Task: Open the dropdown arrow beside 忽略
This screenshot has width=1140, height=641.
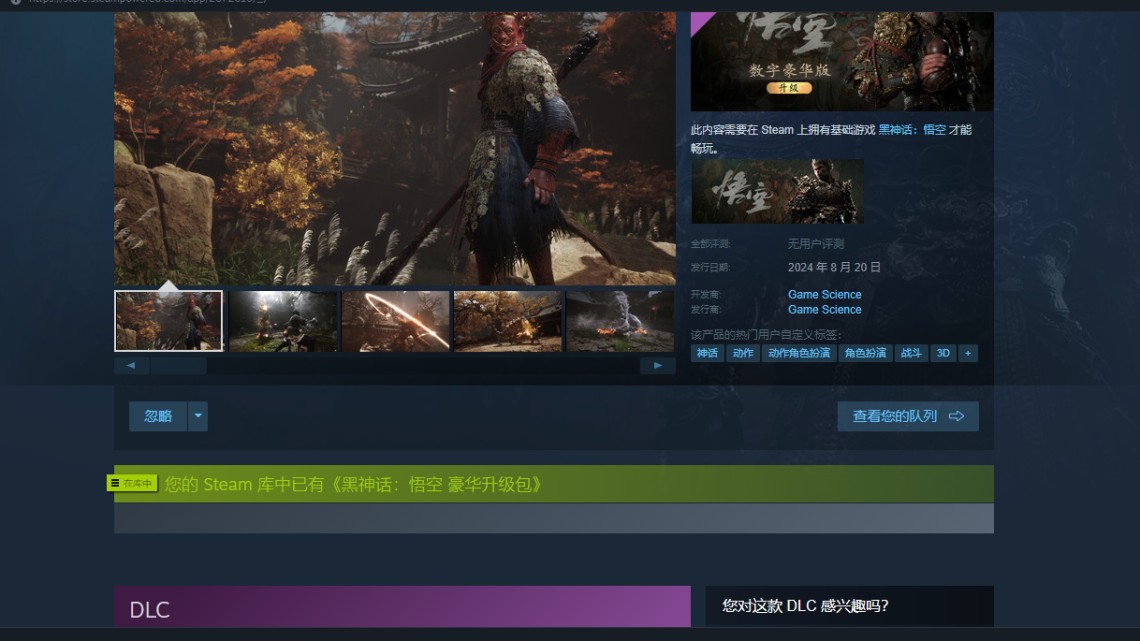Action: (198, 416)
